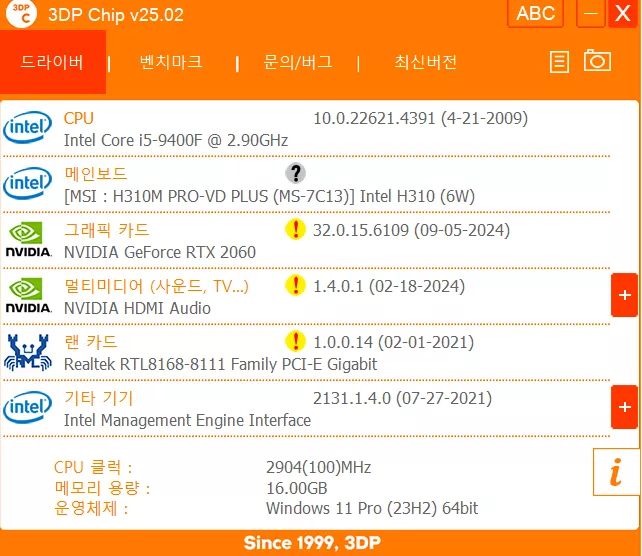Click the 메모리 용량 label
Viewport: 642px width, 556px height.
point(102,488)
